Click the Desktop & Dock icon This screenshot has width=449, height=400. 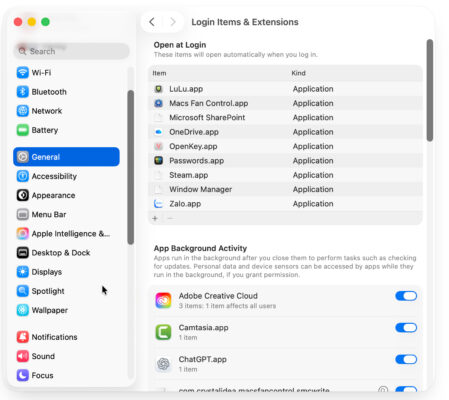[x=23, y=253]
